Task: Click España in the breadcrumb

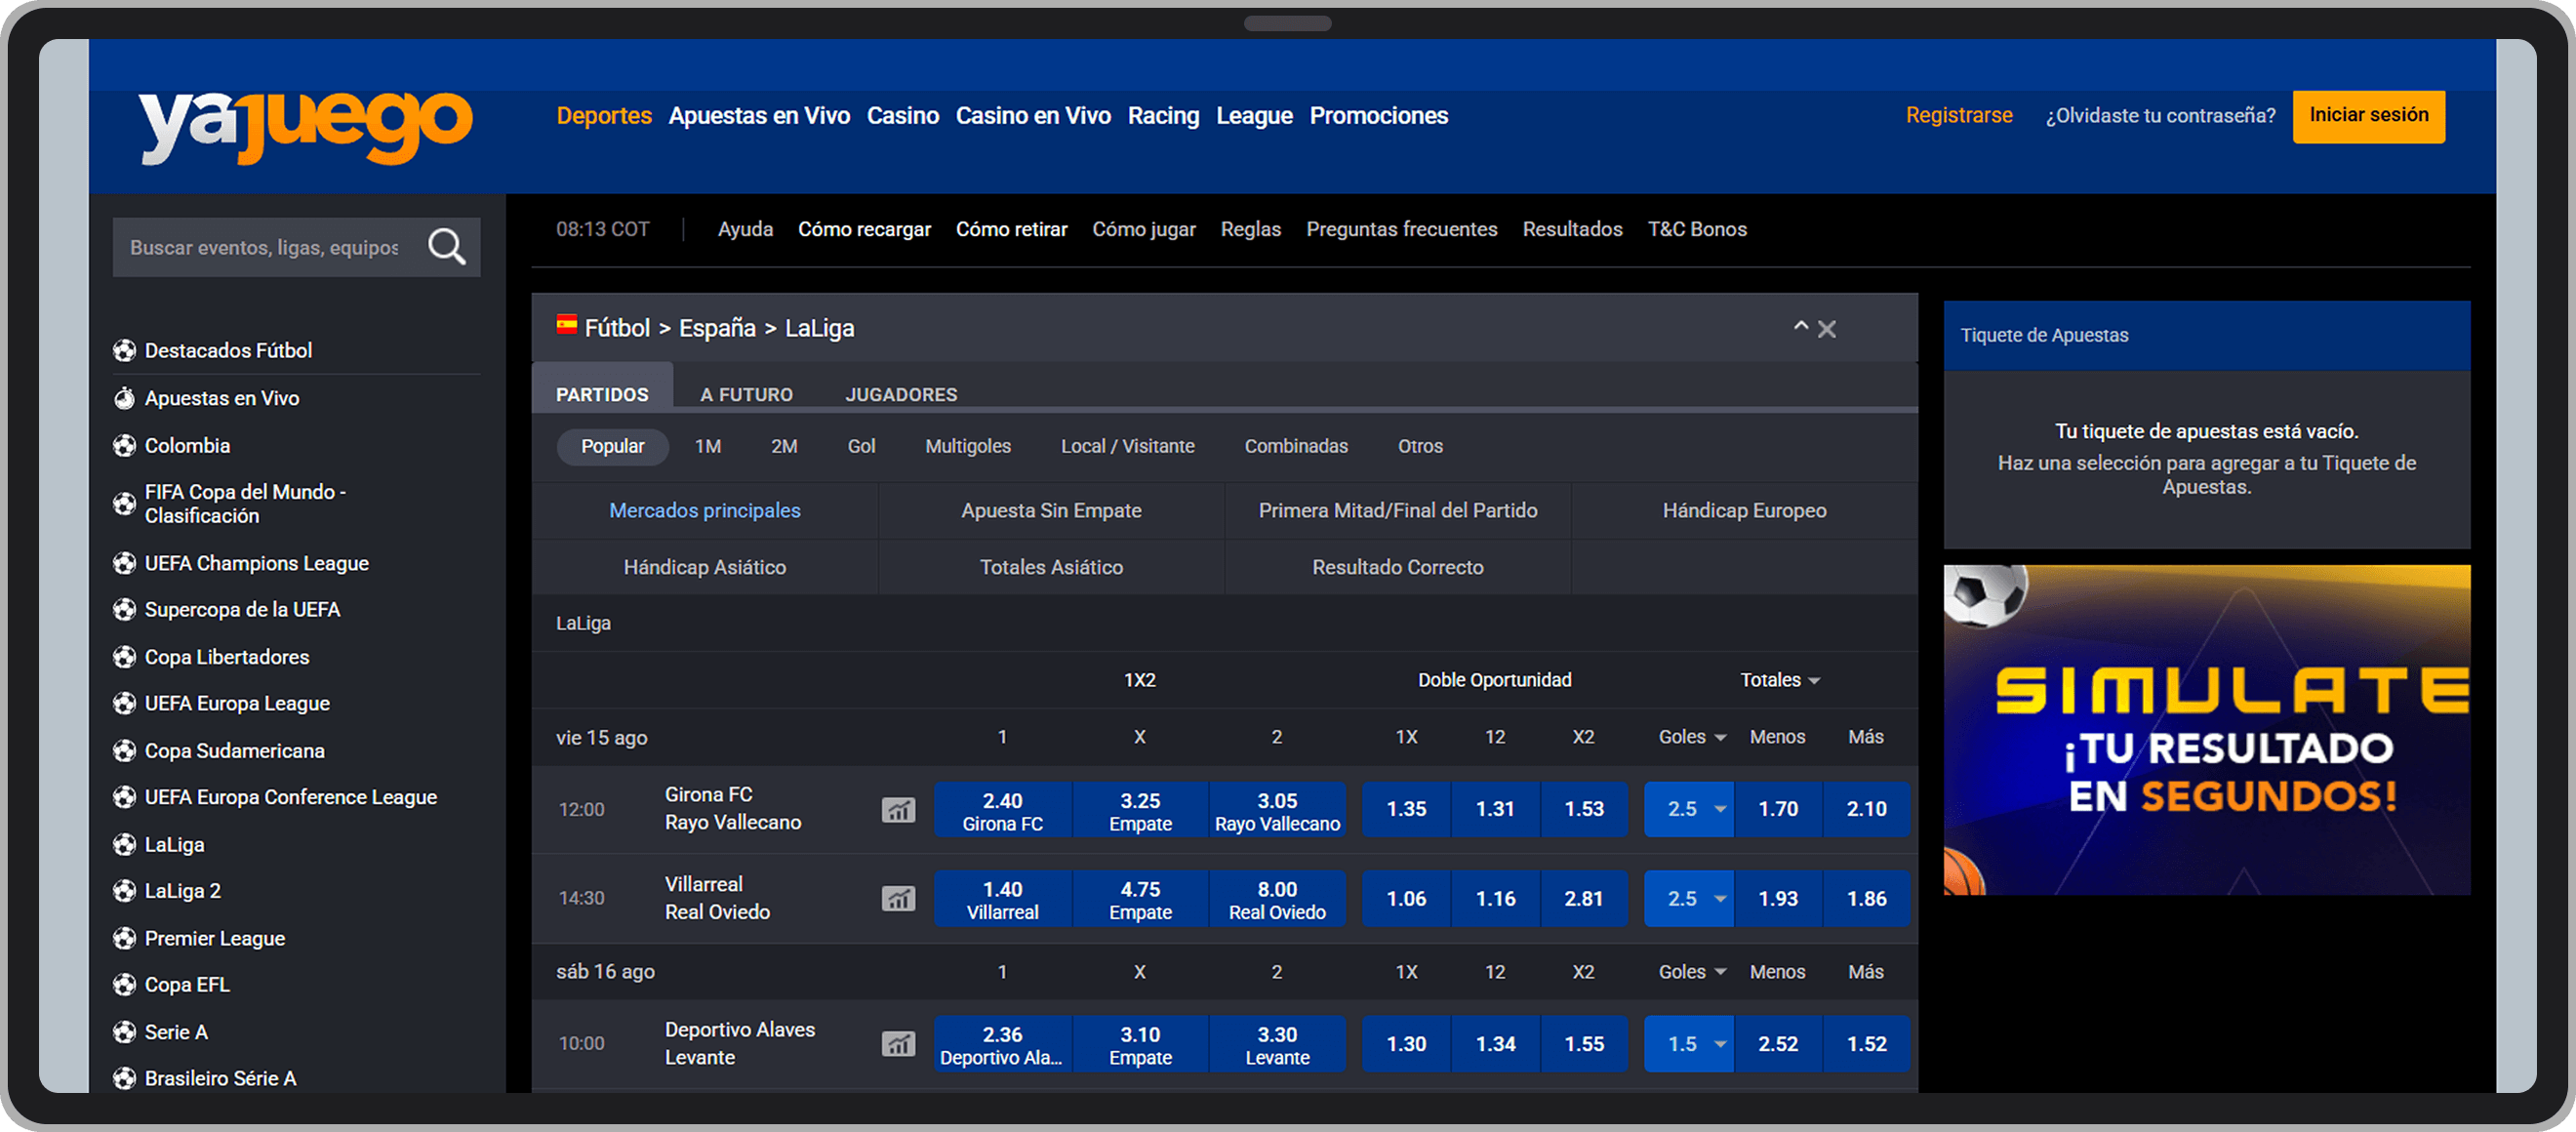Action: [x=717, y=329]
